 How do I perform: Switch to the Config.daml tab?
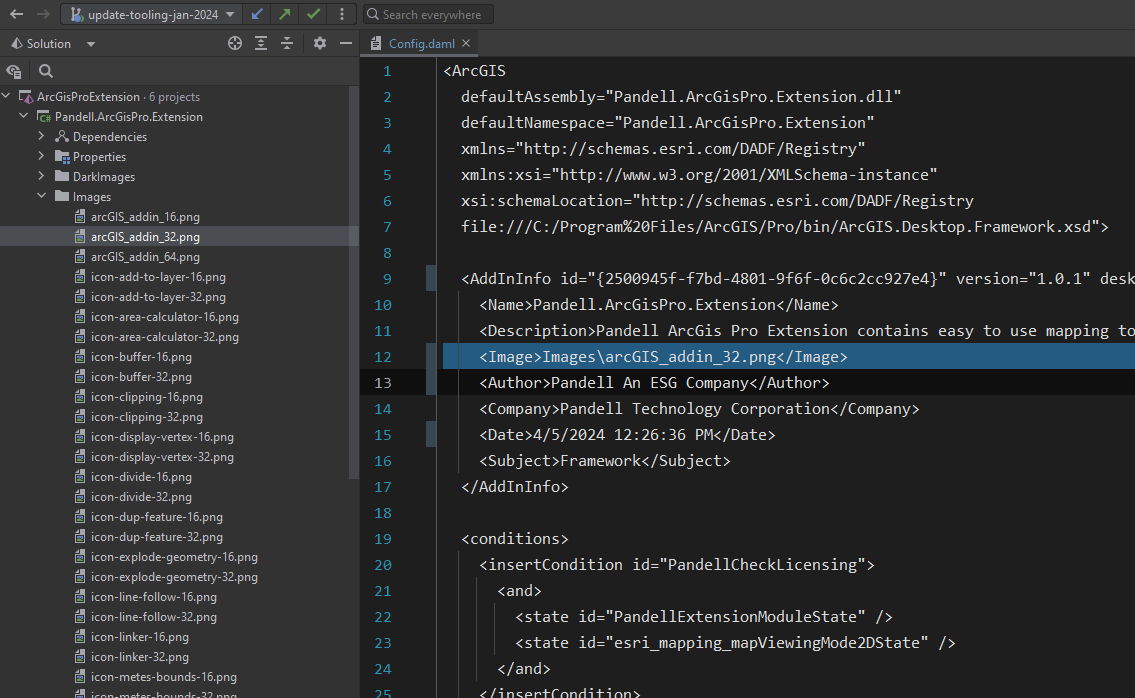coord(421,43)
